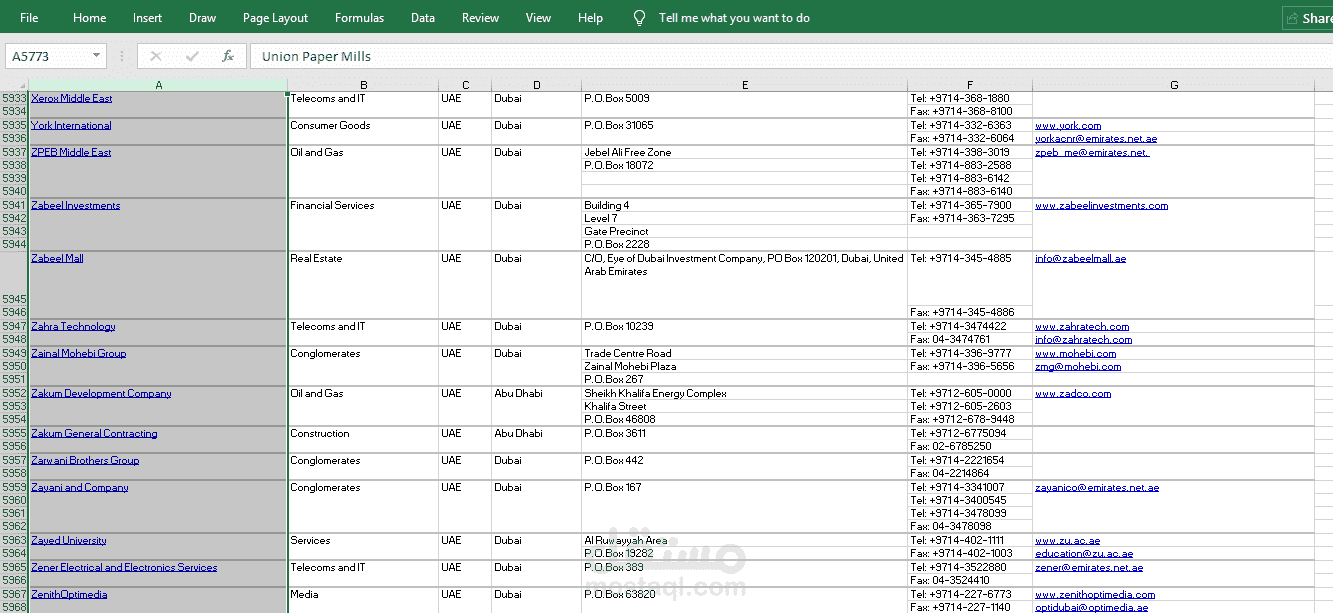Click the formula bar enter checkmark icon
The image size is (1333, 613).
(192, 57)
